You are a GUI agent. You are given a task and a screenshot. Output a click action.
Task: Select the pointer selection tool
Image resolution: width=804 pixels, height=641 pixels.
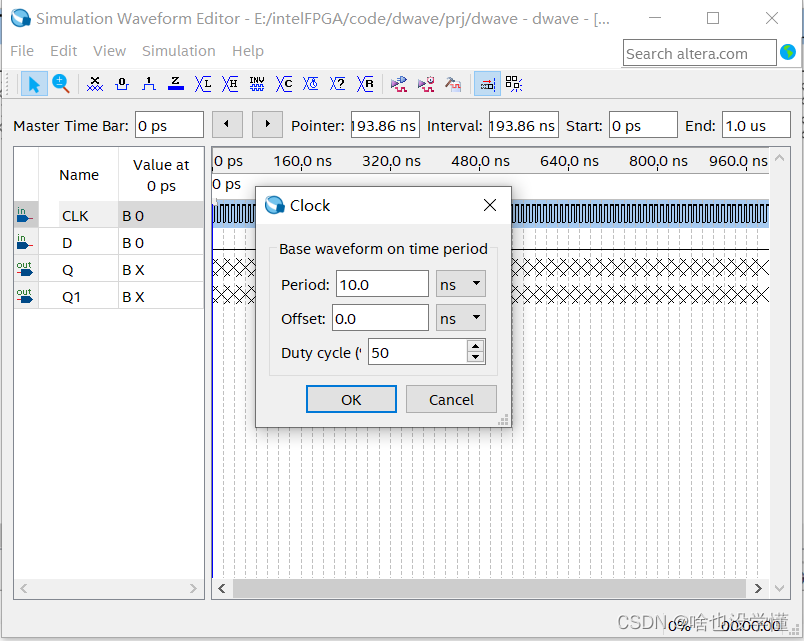click(34, 84)
